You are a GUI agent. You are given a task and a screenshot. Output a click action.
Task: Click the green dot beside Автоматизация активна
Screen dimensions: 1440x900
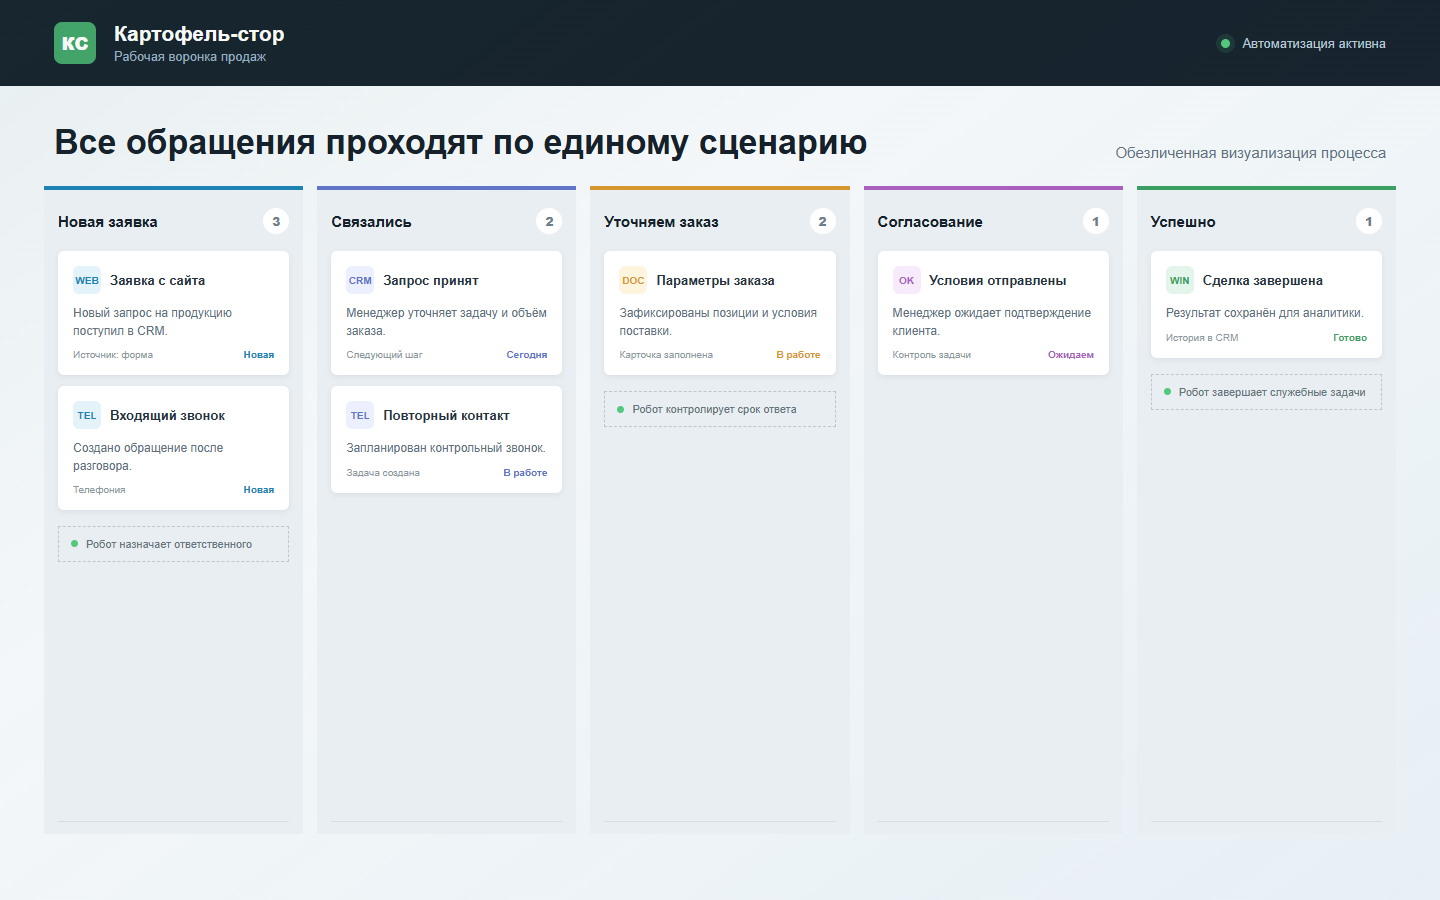(1225, 43)
